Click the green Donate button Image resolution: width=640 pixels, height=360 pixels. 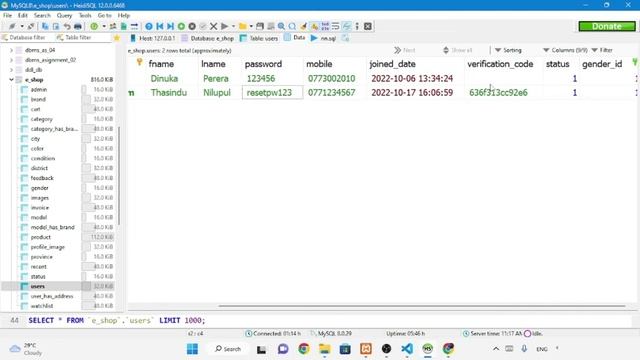[x=607, y=26]
